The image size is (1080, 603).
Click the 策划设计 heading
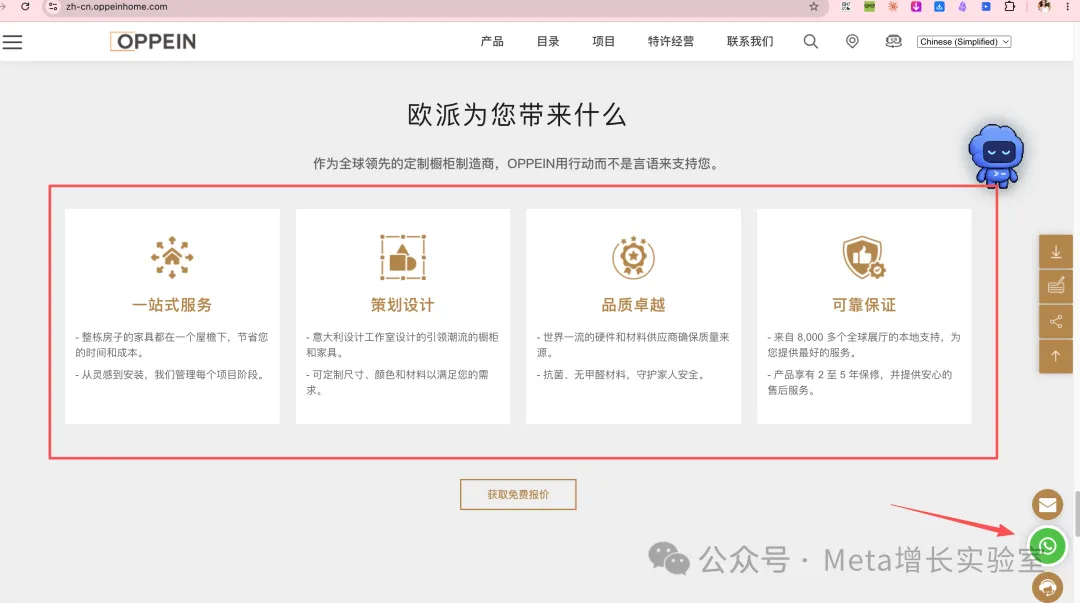tap(403, 305)
